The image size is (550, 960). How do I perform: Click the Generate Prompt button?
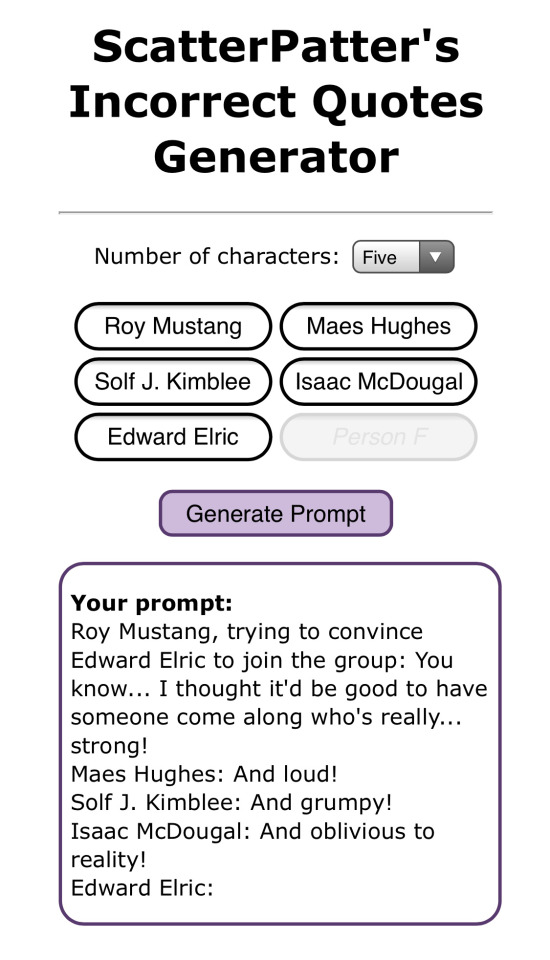276,513
